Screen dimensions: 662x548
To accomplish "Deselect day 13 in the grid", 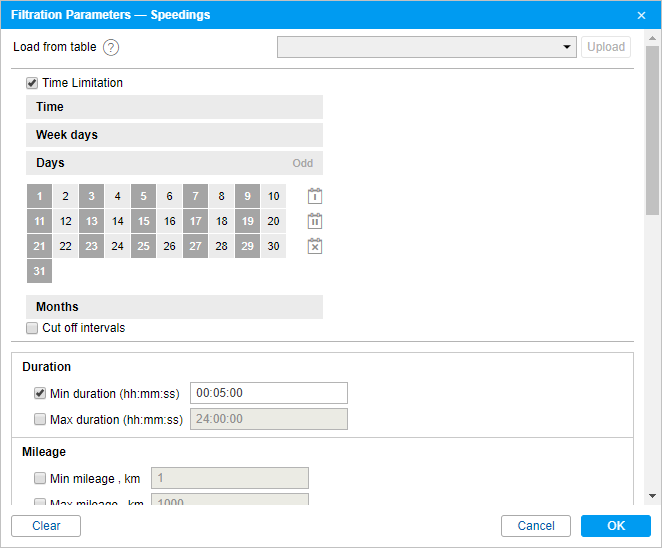I will click(x=92, y=221).
